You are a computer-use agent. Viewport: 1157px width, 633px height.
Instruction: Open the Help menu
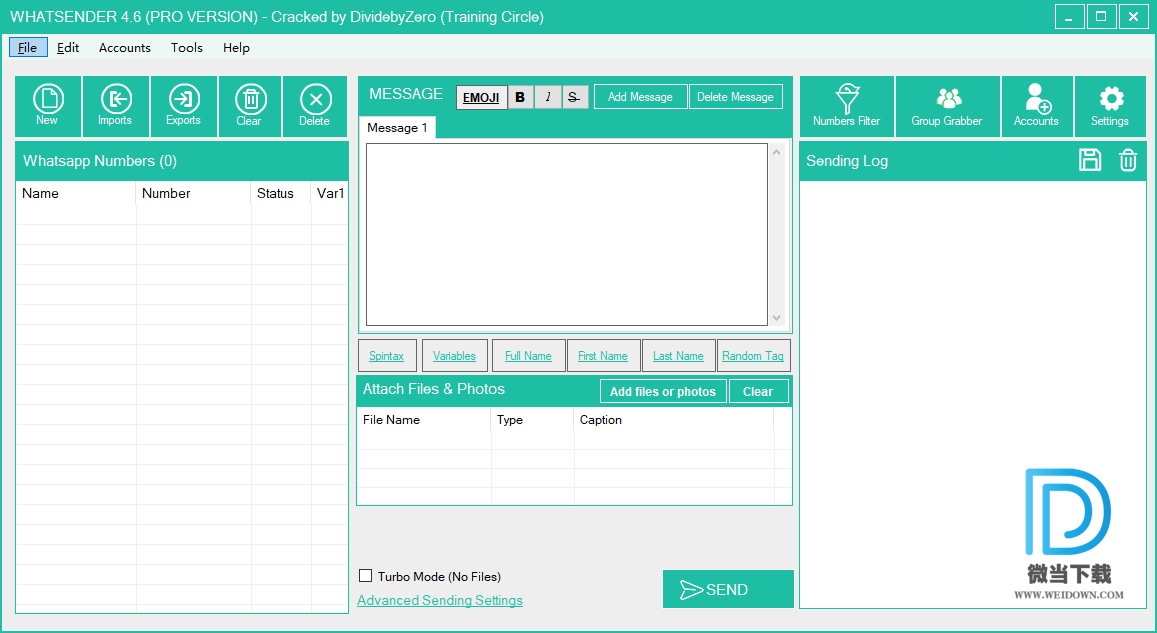236,47
